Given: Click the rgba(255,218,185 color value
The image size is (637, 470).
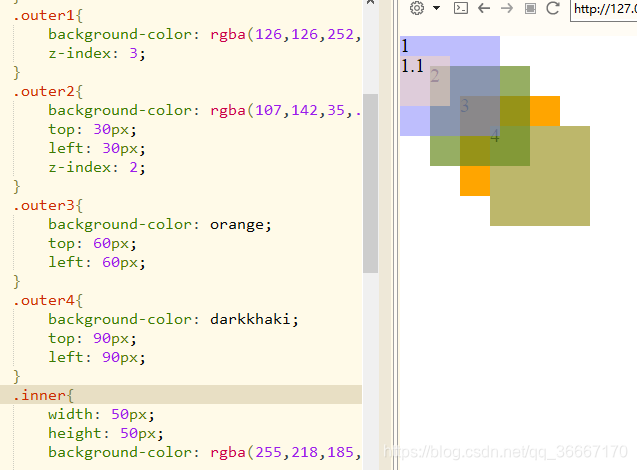Looking at the screenshot, I should [286, 453].
